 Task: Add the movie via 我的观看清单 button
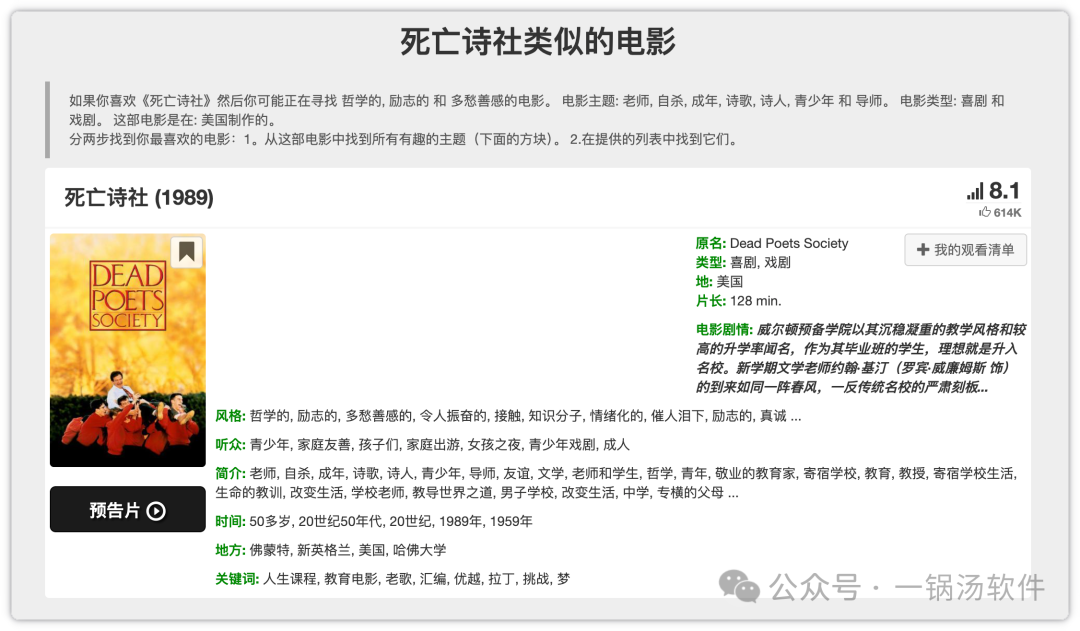tap(965, 250)
